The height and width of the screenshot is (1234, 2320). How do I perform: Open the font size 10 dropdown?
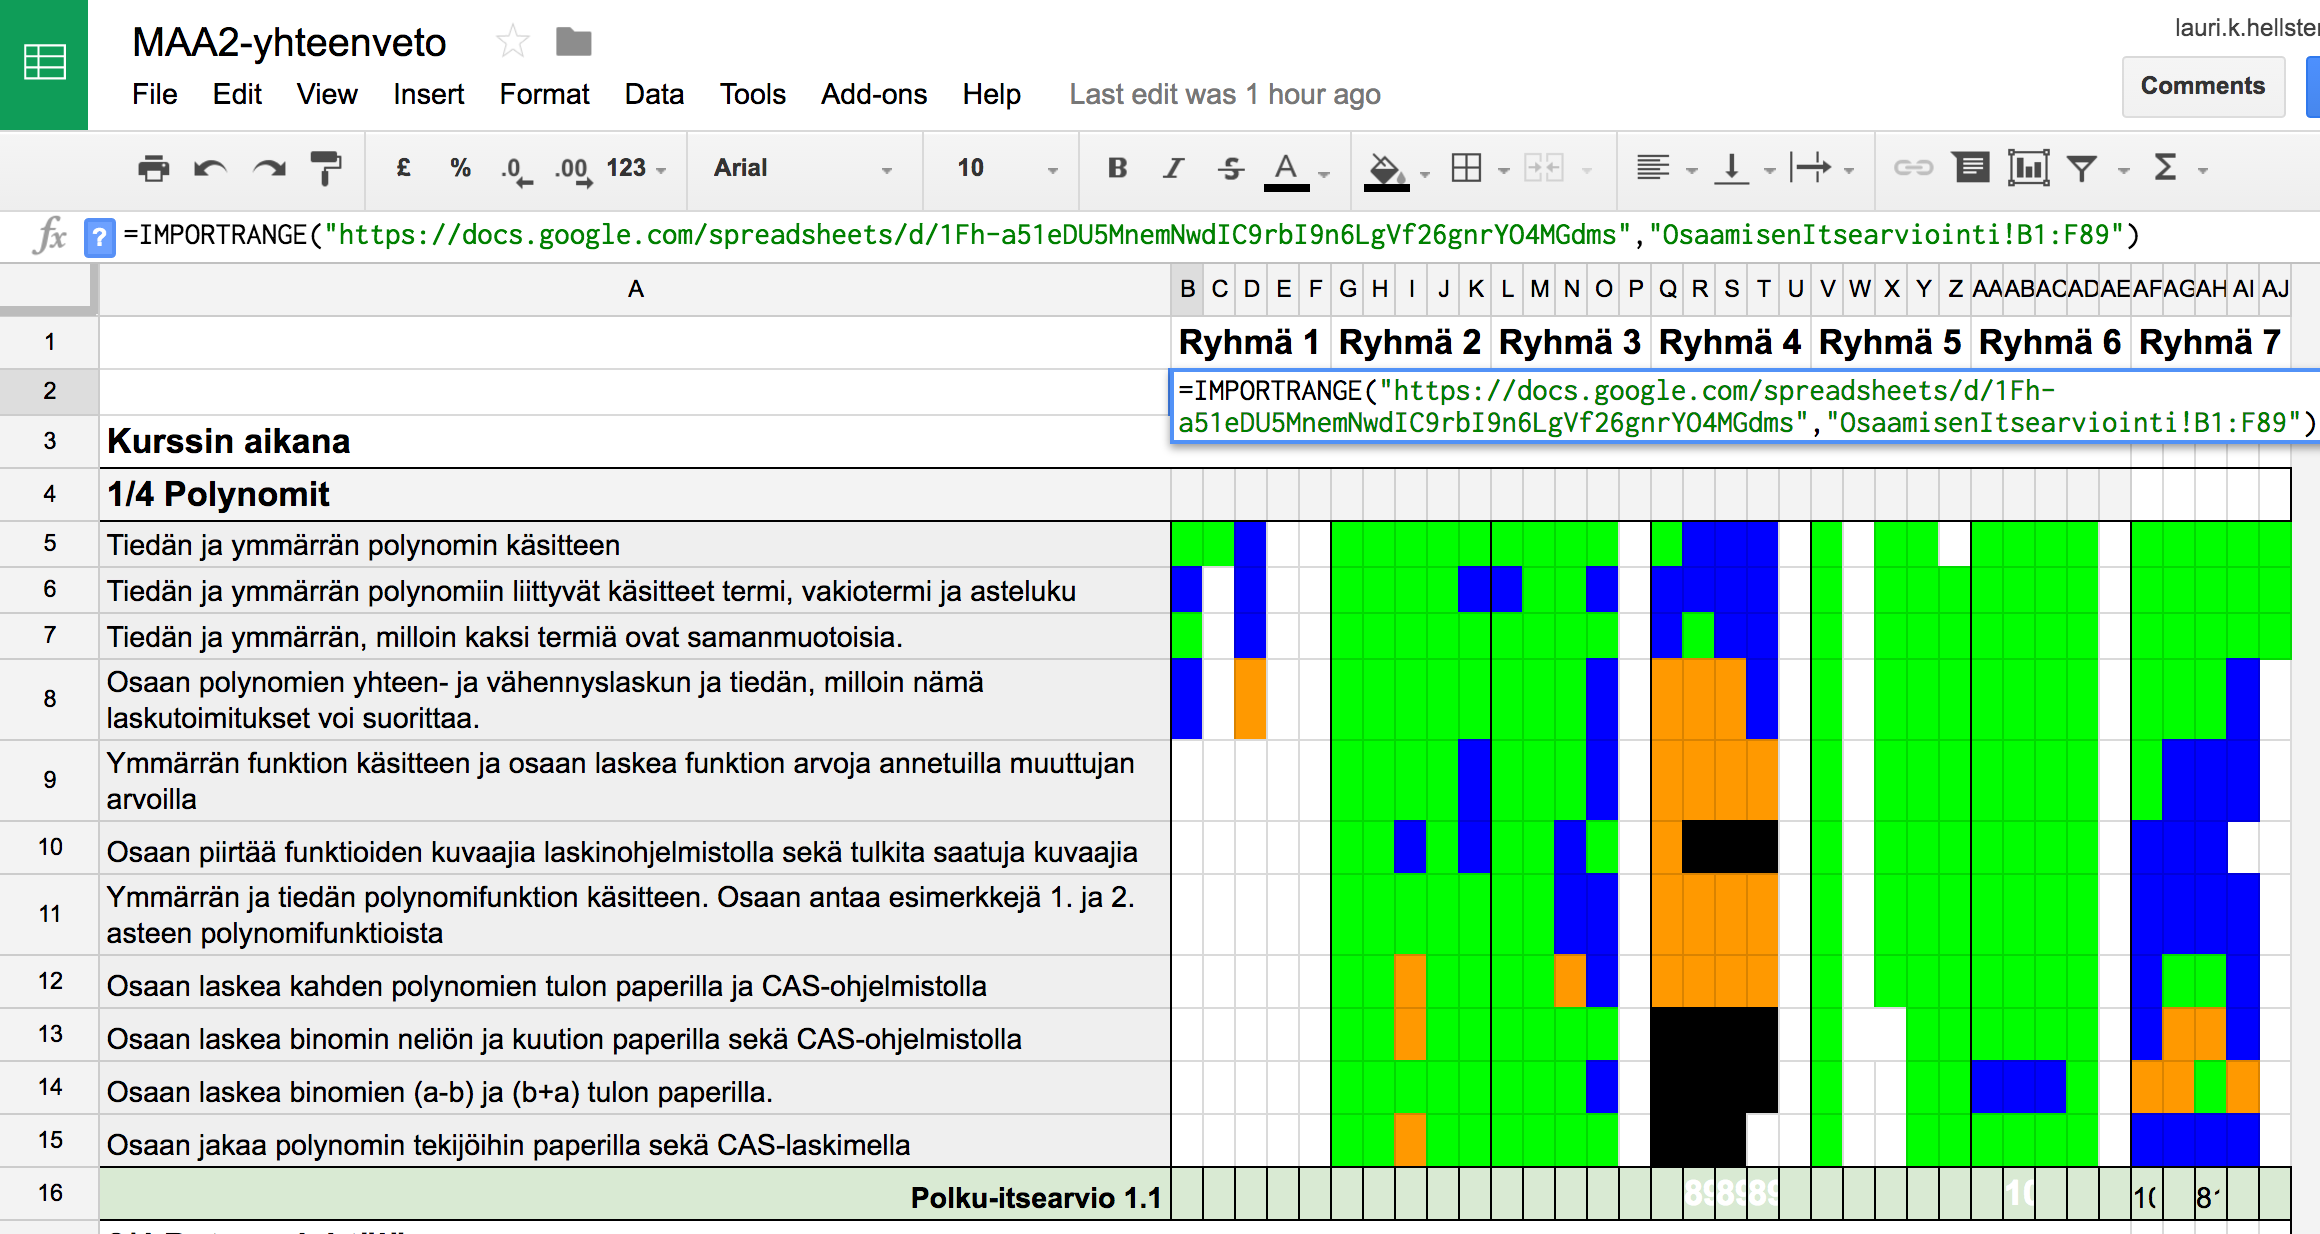pyautogui.click(x=1005, y=168)
